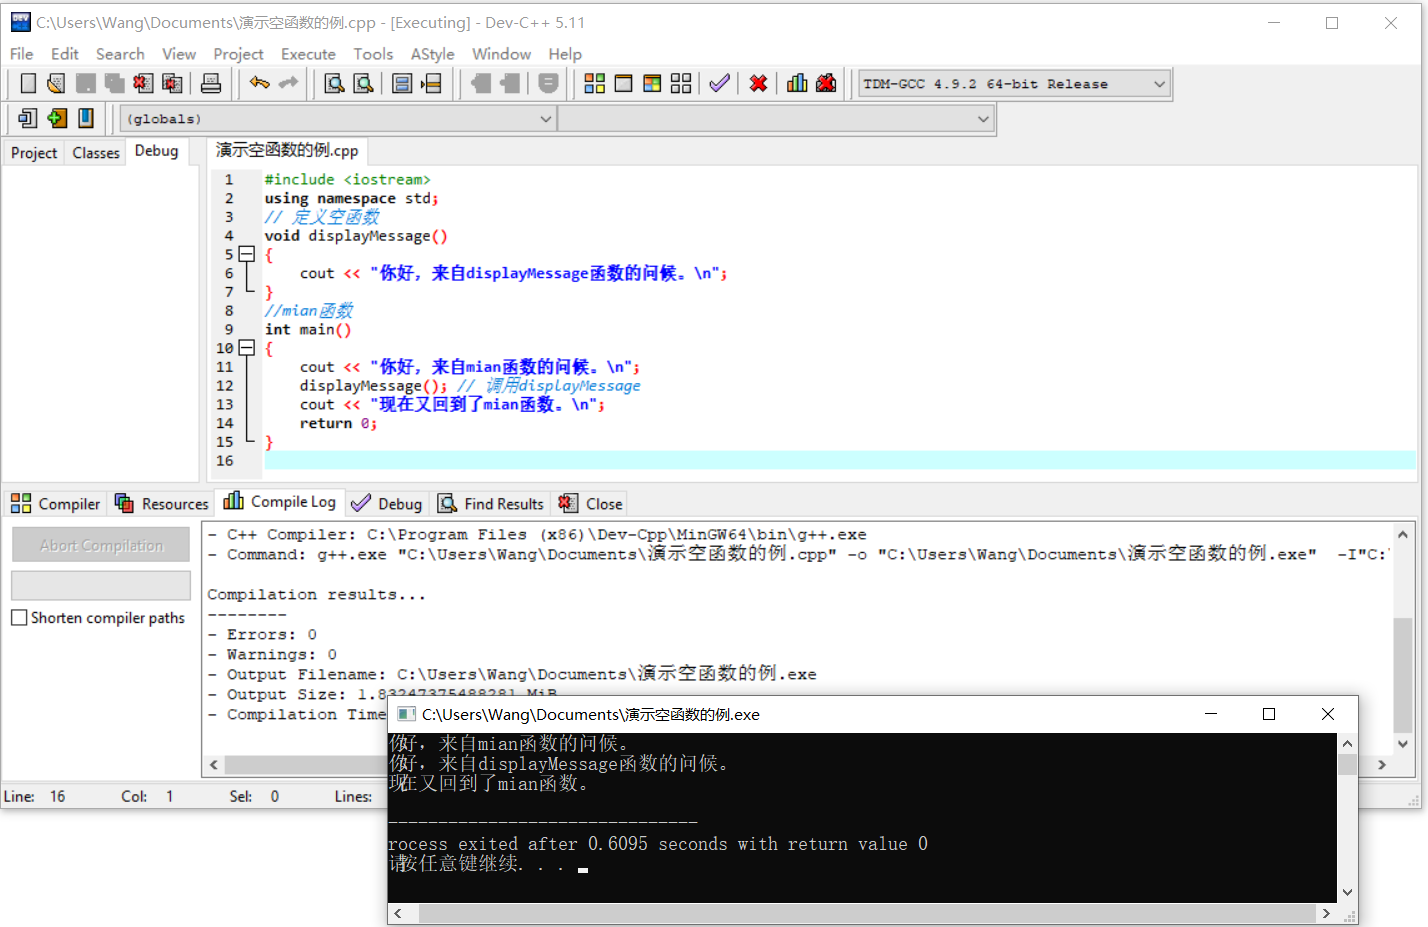Switch to Classes tab in left panel
This screenshot has width=1428, height=927.
pos(96,153)
